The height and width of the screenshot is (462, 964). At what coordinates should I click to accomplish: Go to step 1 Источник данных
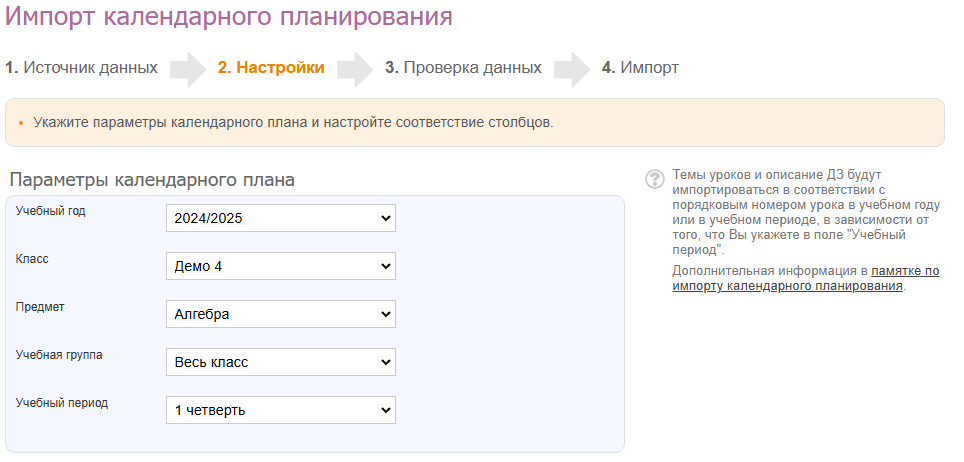click(x=81, y=68)
